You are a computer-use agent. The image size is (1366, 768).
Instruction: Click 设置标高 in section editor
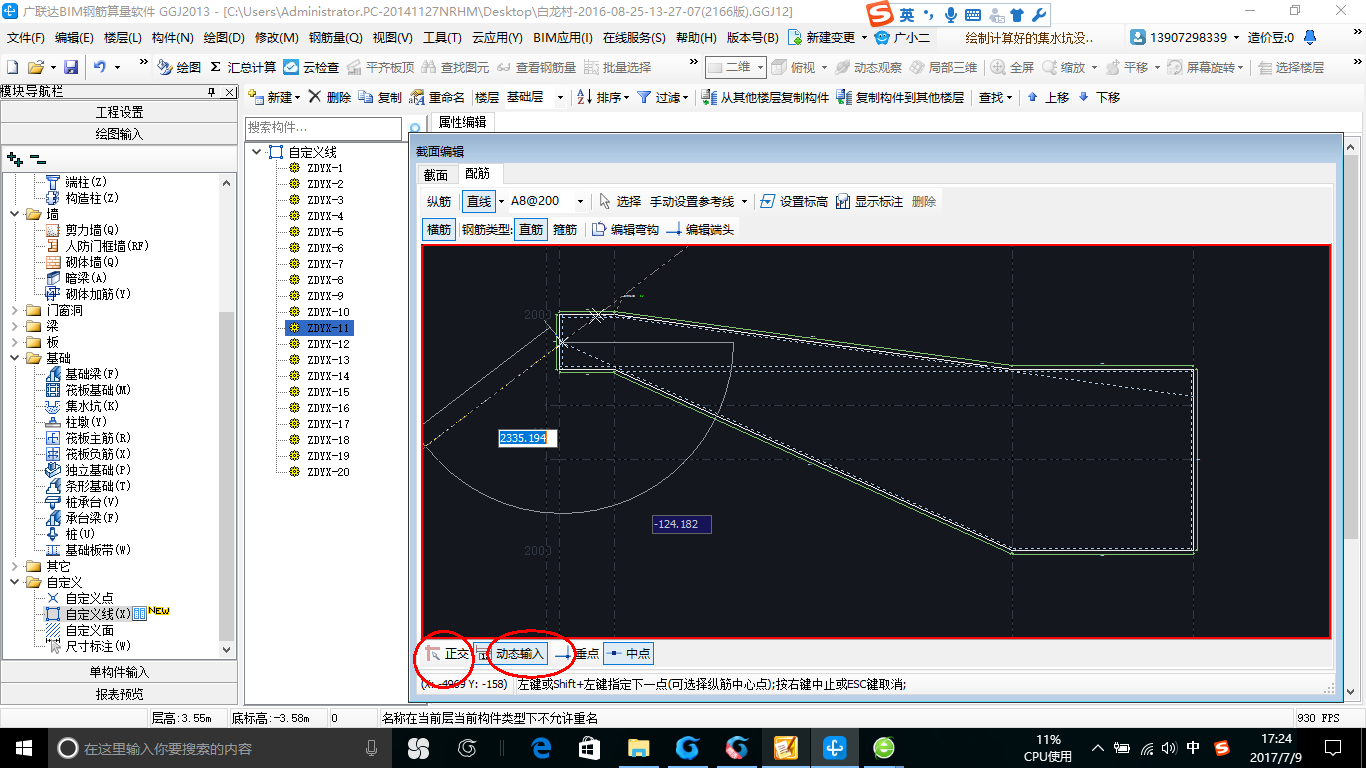794,201
